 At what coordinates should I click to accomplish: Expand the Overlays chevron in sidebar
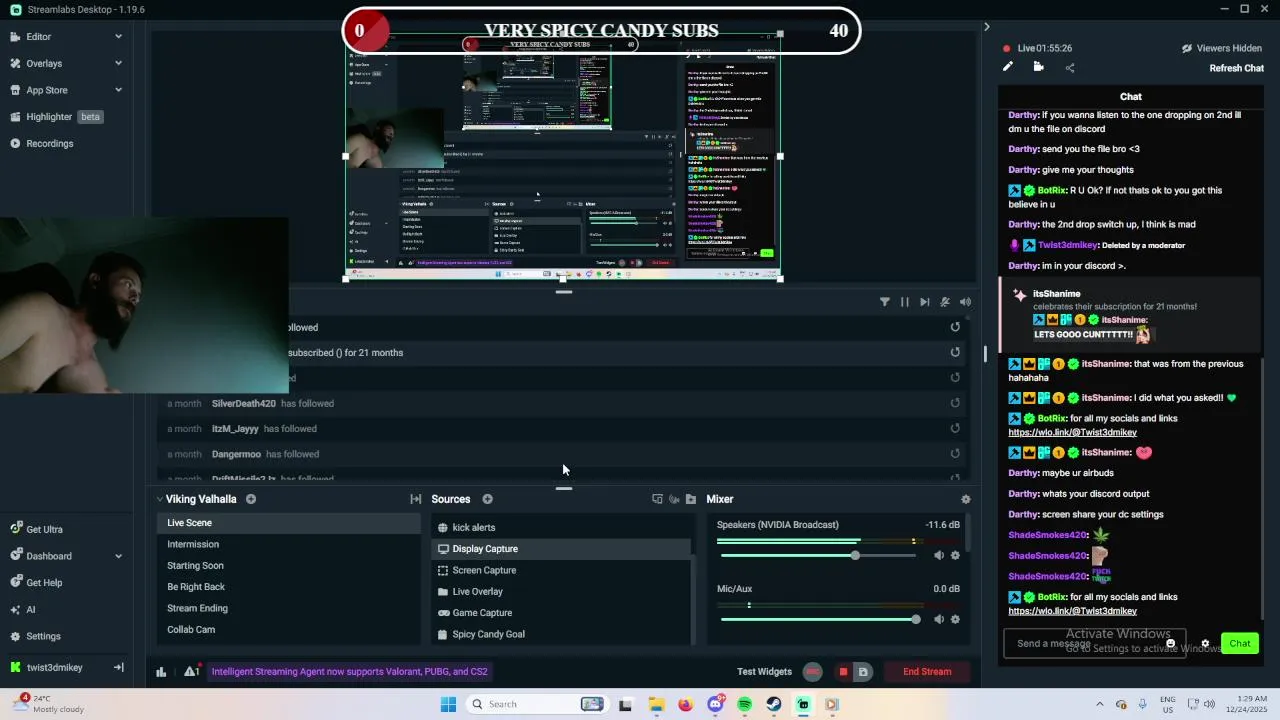pyautogui.click(x=118, y=64)
